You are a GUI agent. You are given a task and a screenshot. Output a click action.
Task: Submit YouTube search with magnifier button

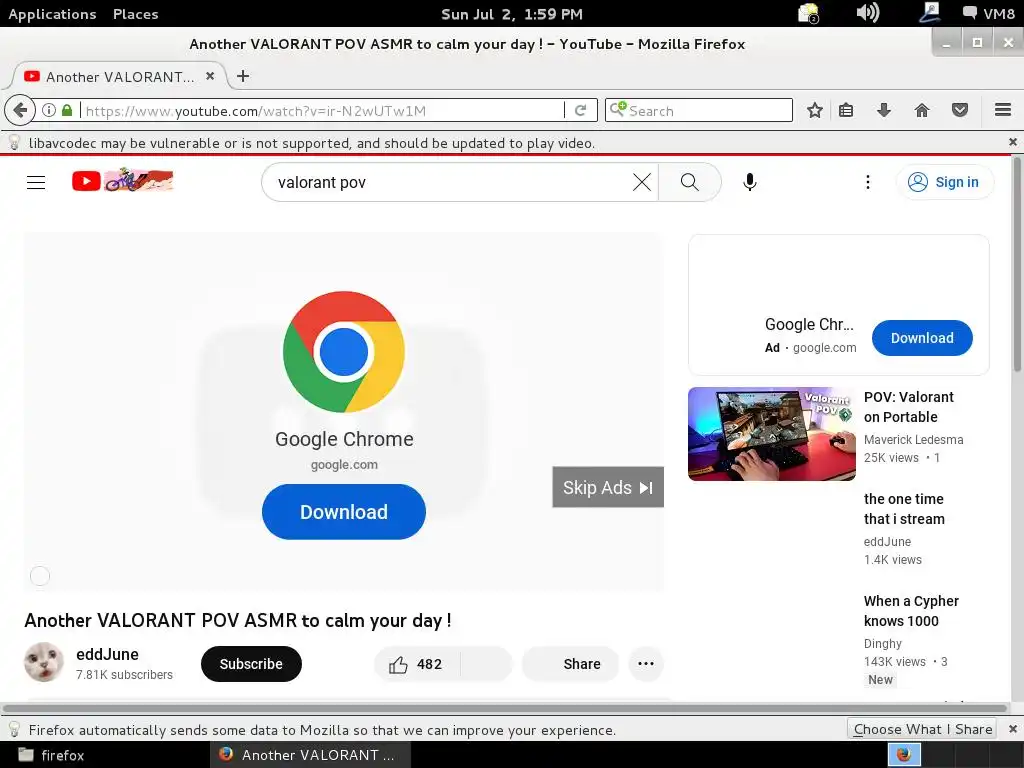coord(690,182)
